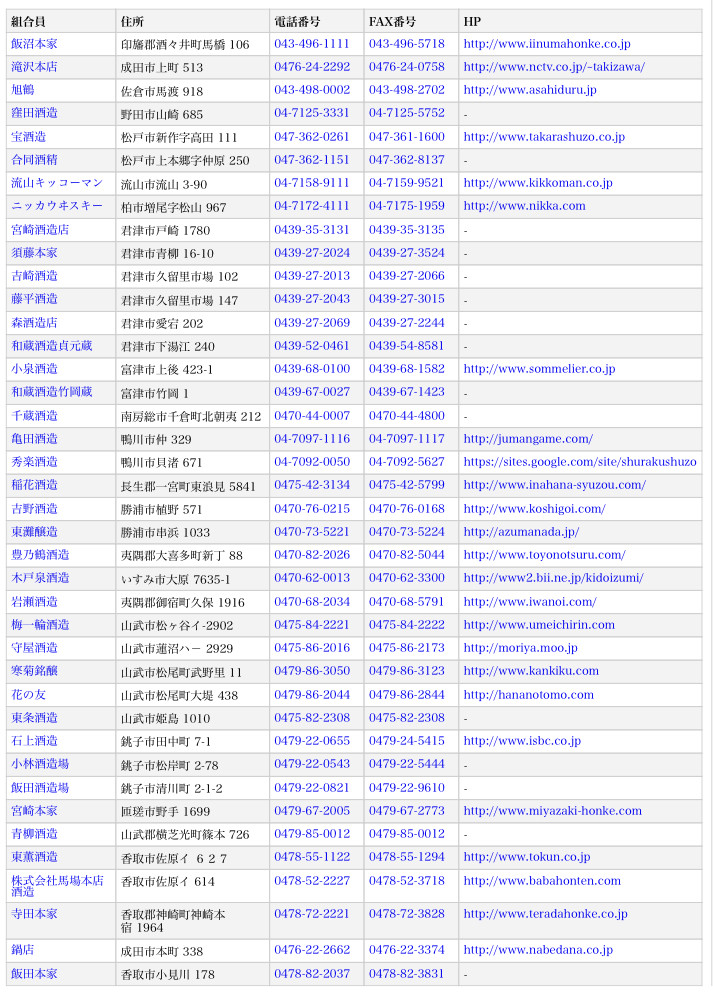Click phone number 0439-35-3131
713x992 pixels.
pos(312,230)
